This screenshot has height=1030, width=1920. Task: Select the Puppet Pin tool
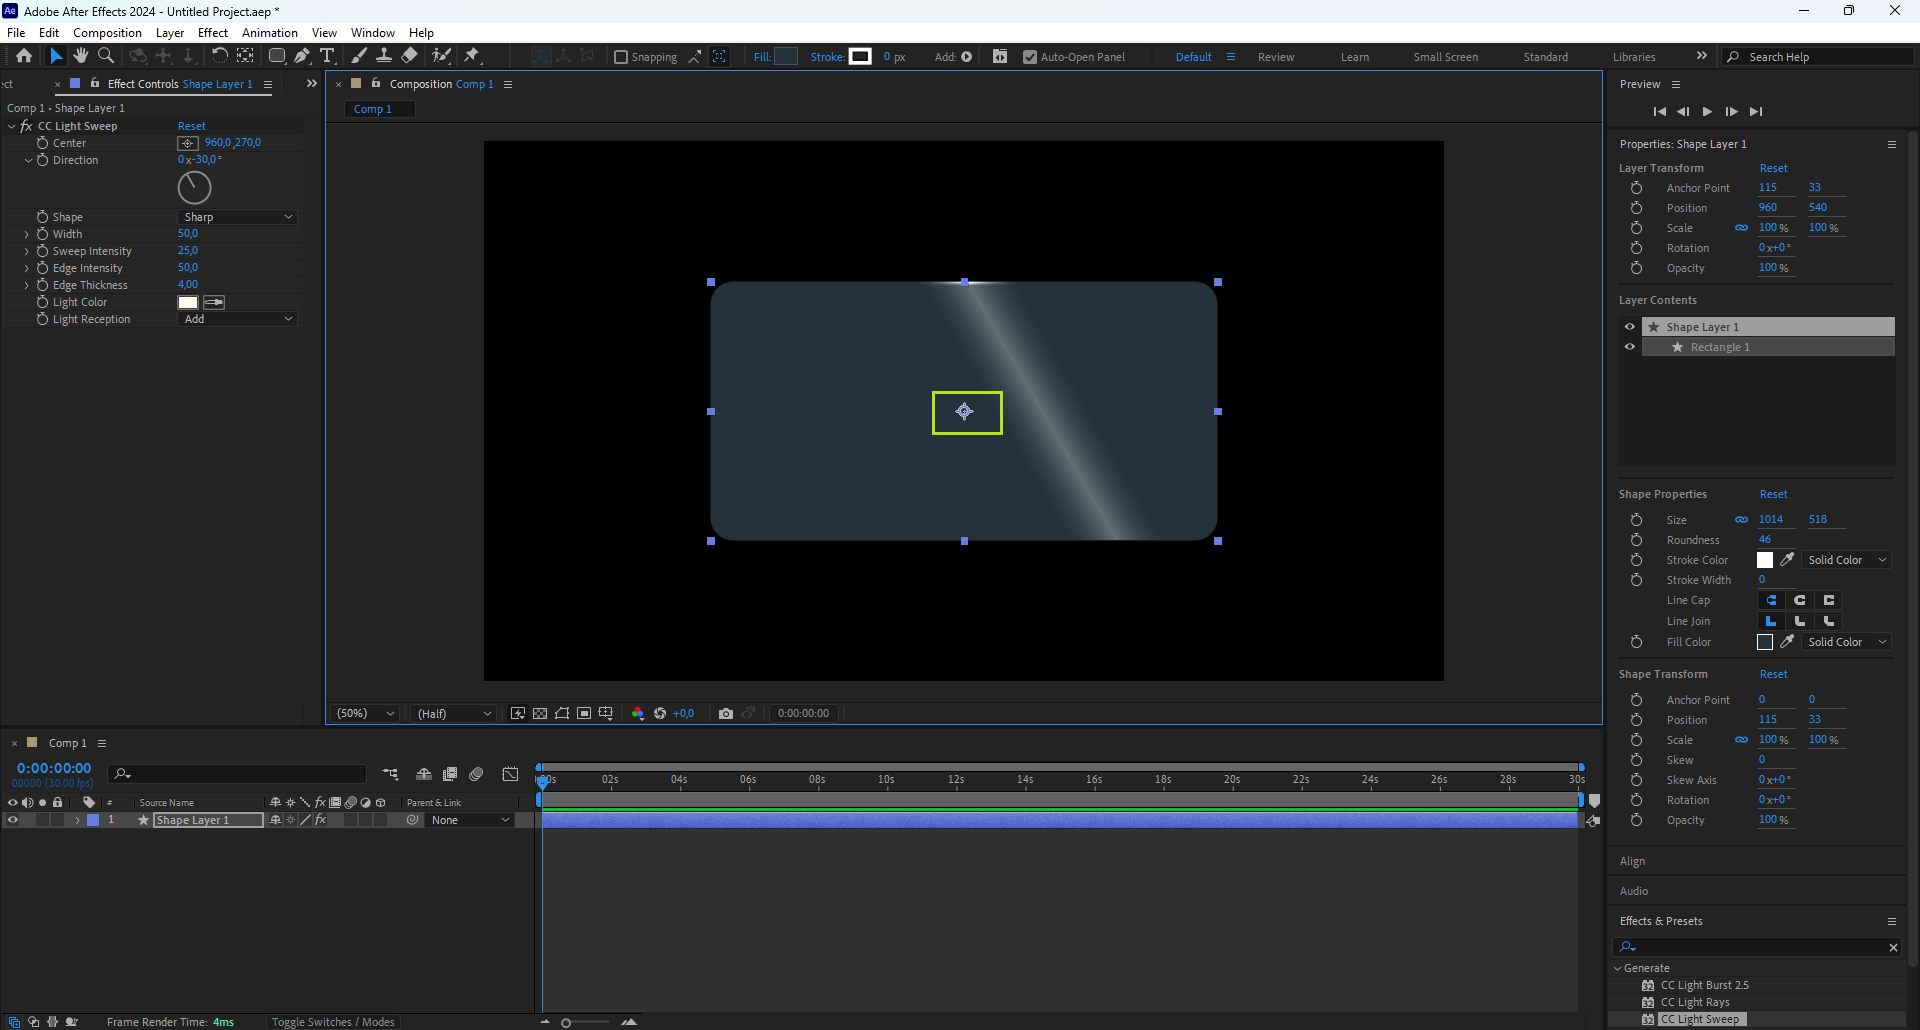click(472, 56)
